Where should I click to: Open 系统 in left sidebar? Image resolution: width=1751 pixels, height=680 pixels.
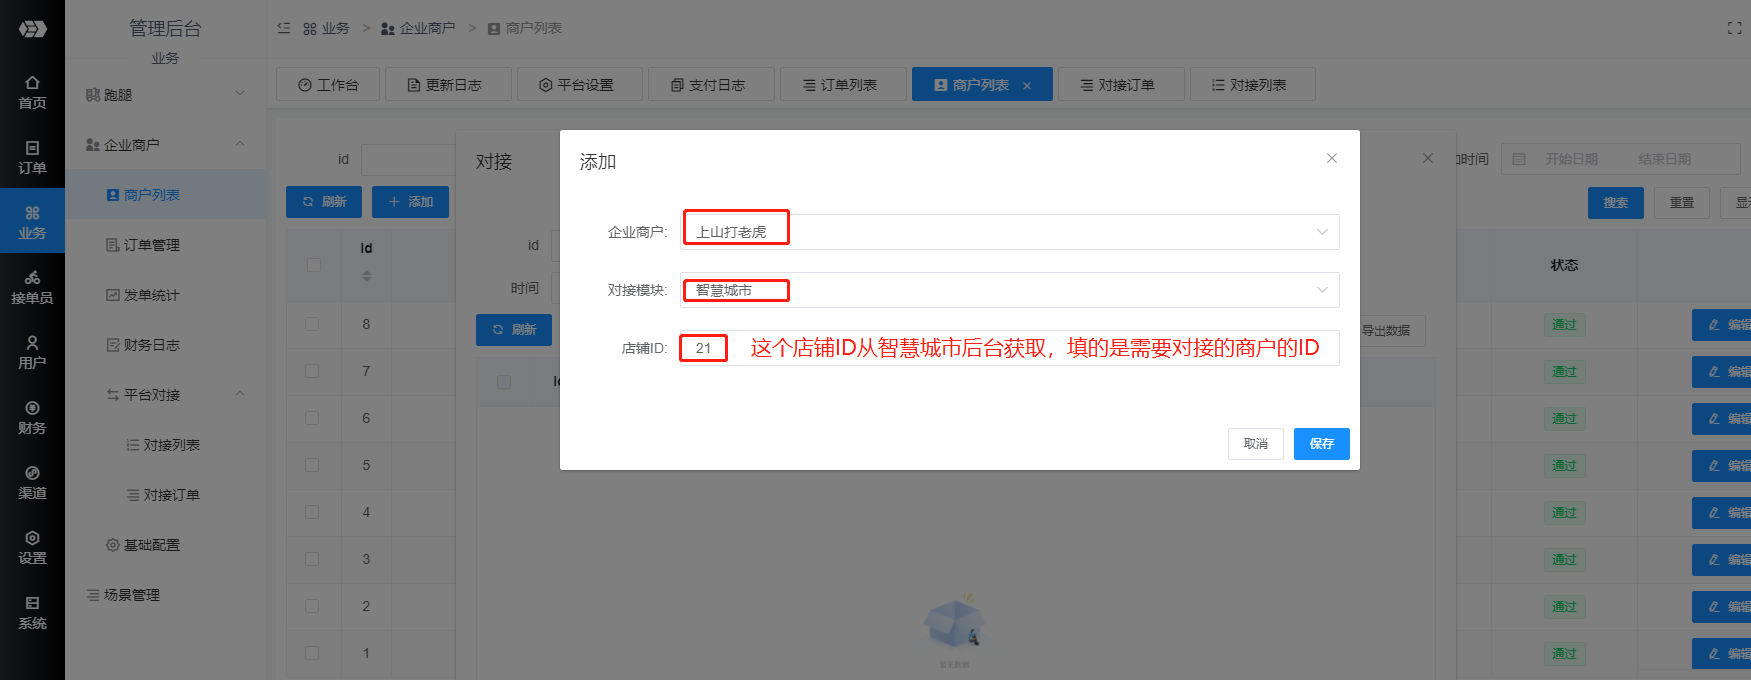[32, 612]
